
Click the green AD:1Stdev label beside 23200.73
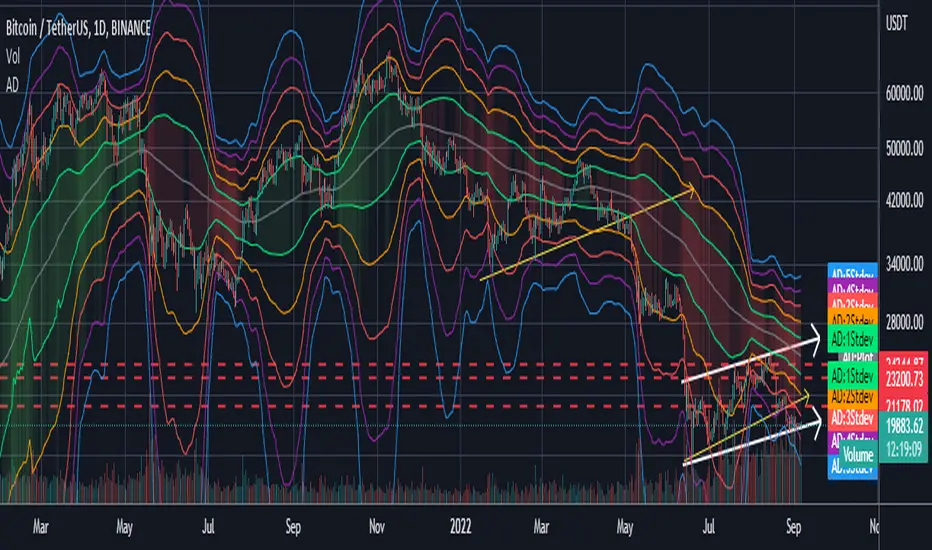(x=852, y=376)
